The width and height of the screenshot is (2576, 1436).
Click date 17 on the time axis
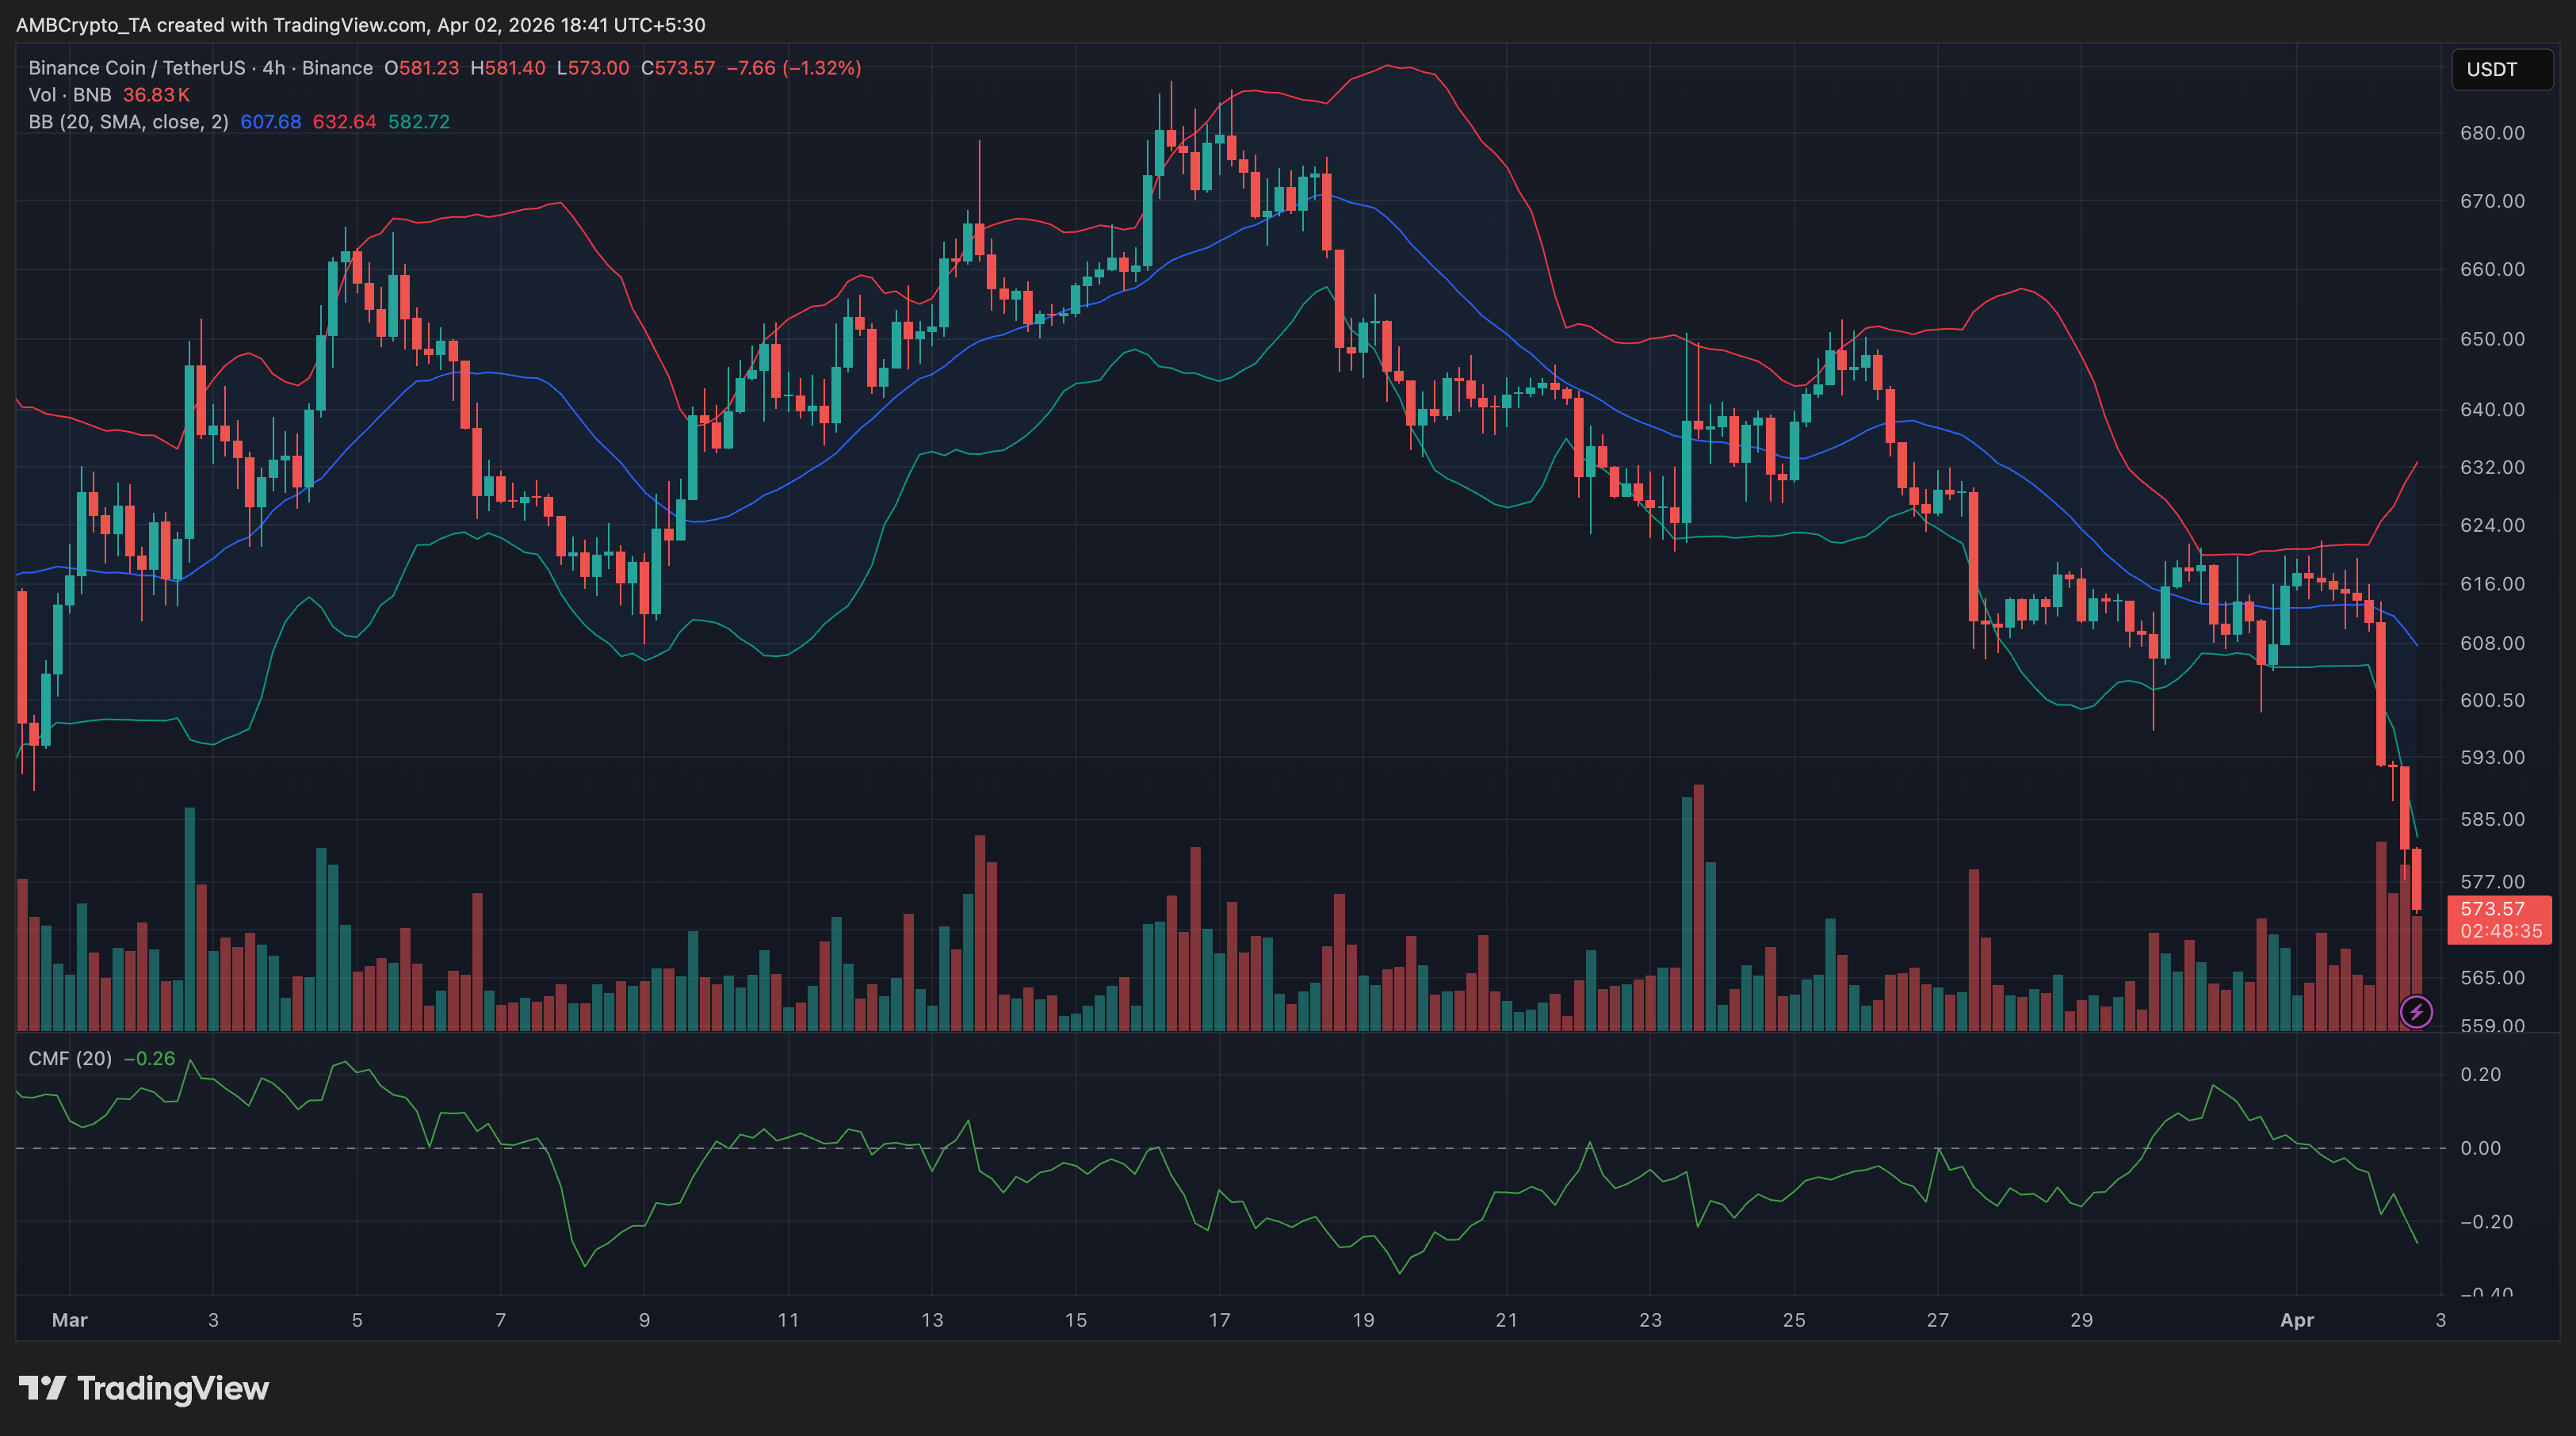(1219, 1320)
